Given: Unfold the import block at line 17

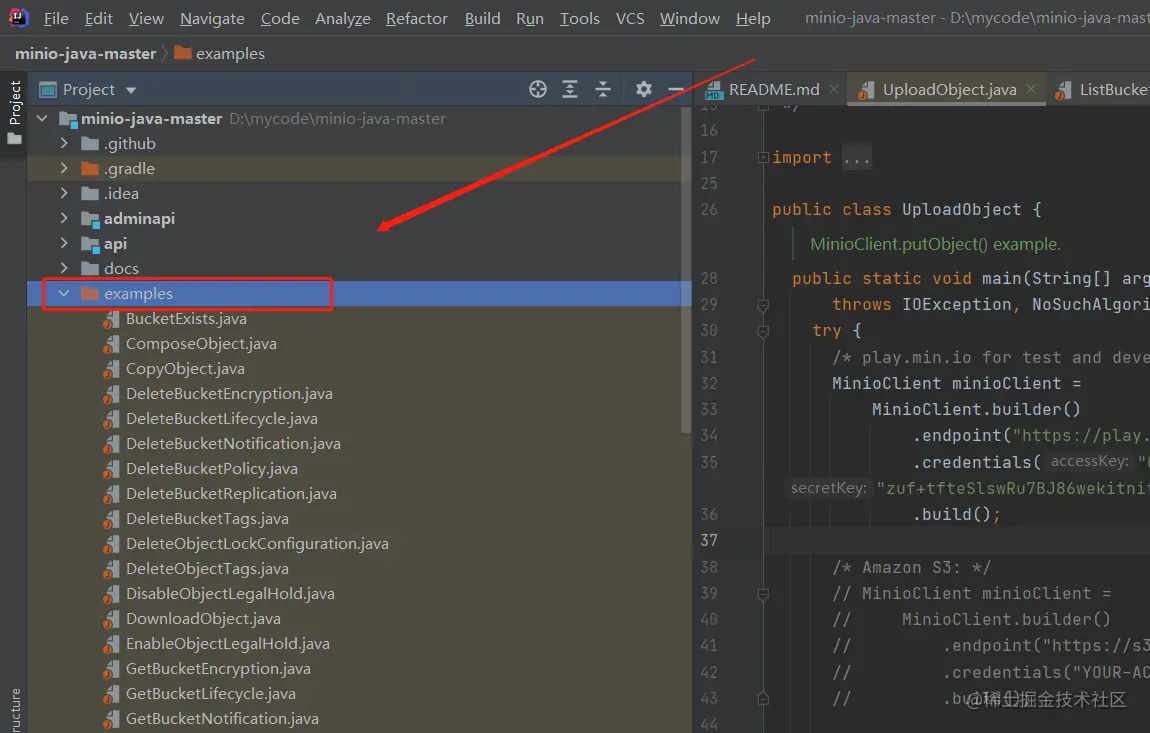Looking at the screenshot, I should point(763,157).
